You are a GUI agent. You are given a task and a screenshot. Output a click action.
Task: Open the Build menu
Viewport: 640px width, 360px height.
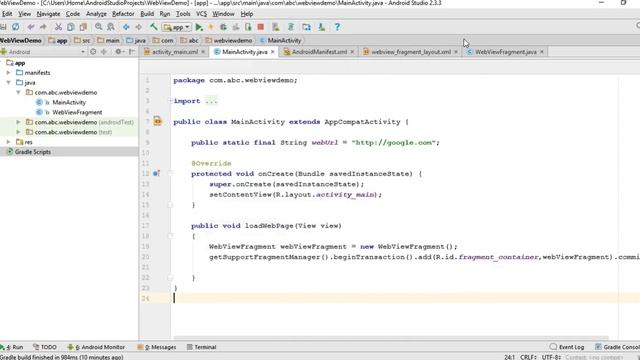[x=147, y=14]
